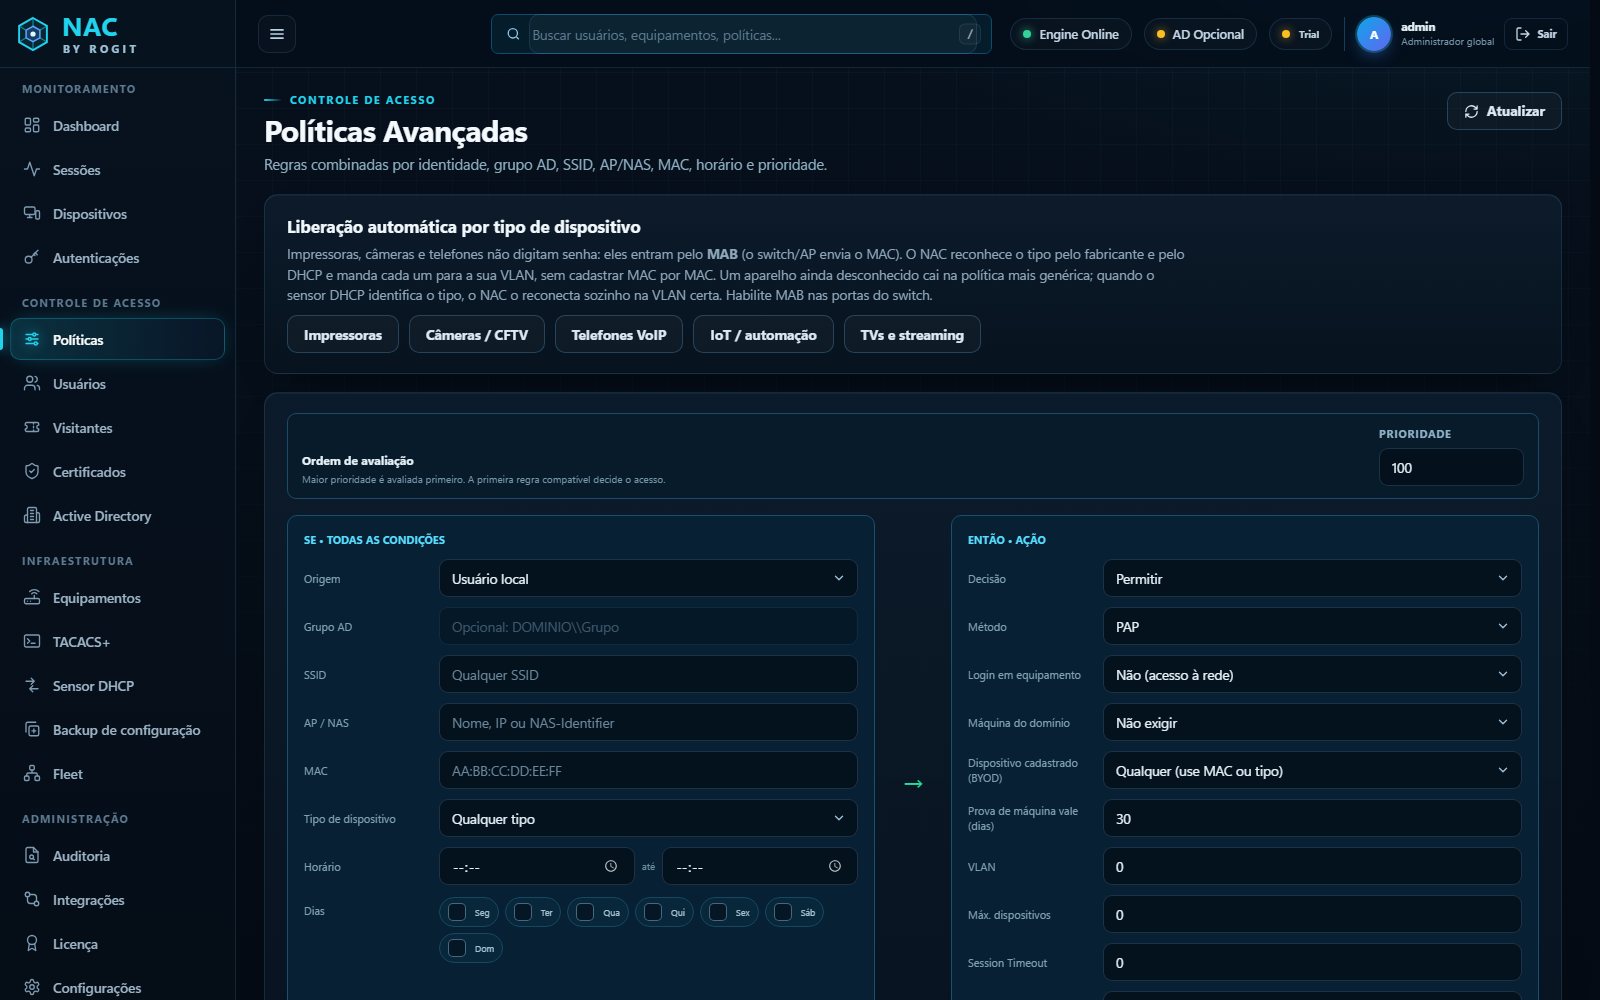
Task: Click the Prioridade input field
Action: click(1451, 467)
